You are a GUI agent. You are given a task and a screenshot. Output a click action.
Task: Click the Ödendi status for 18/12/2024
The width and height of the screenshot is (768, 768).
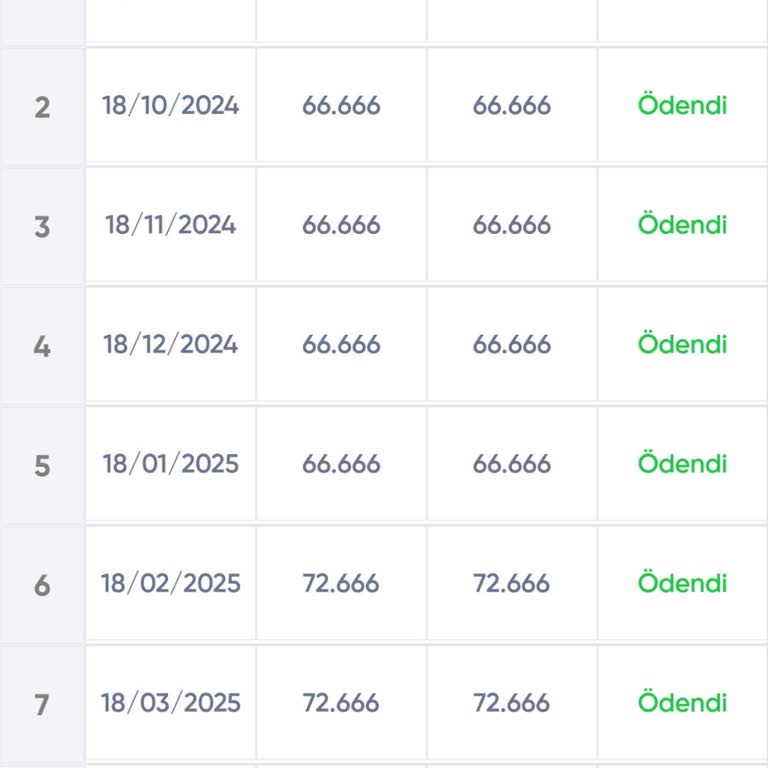tap(682, 345)
